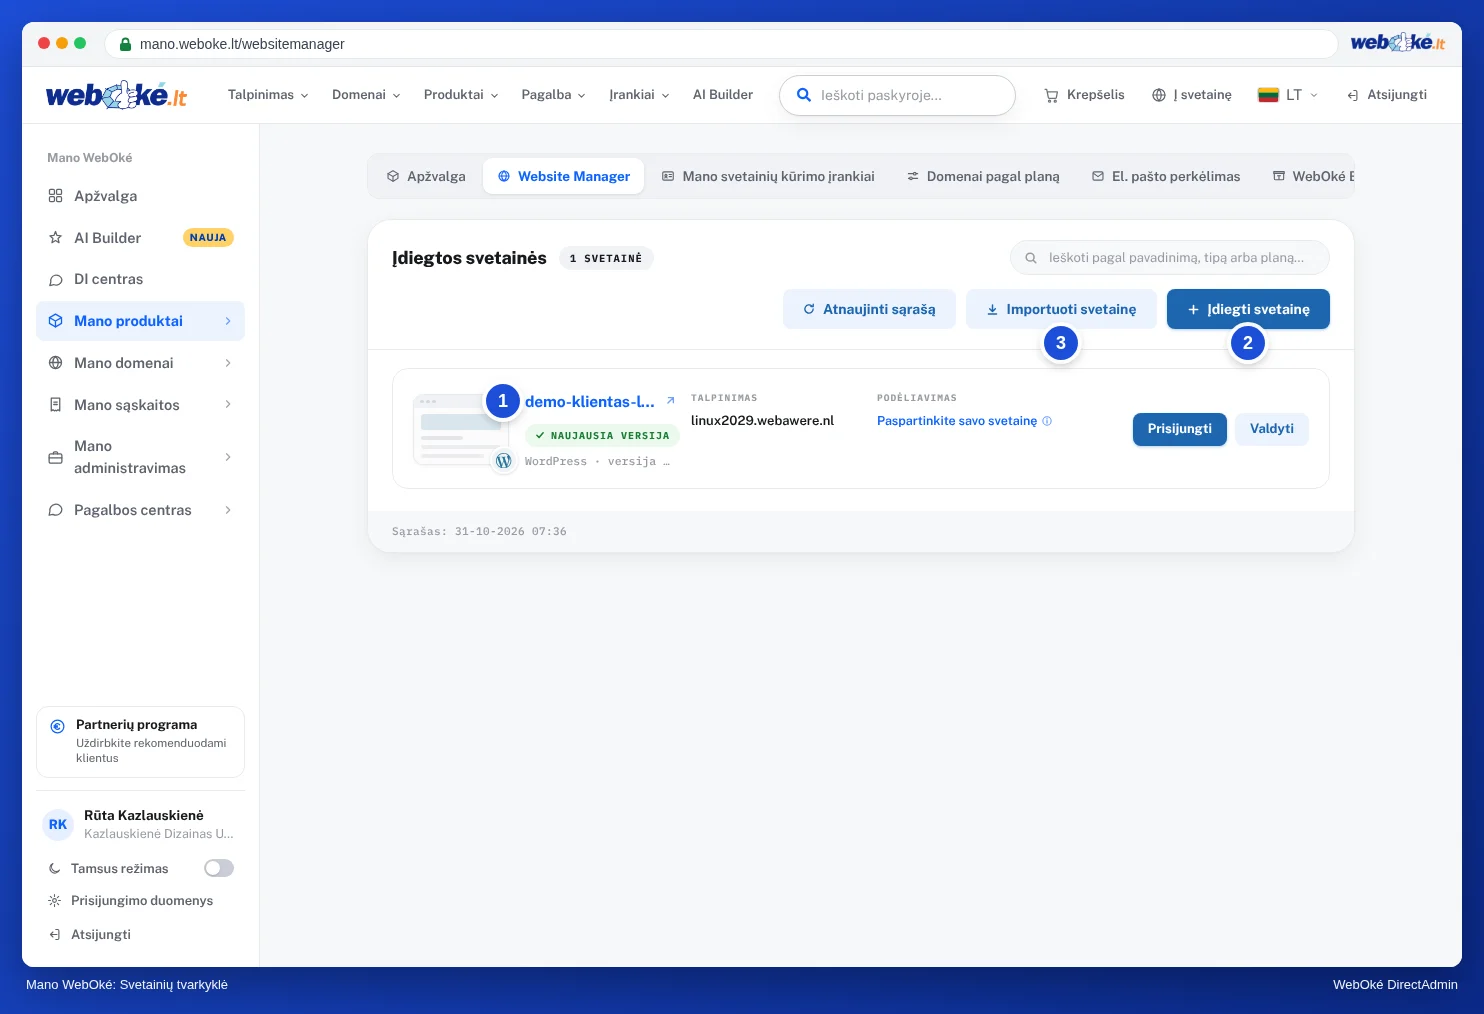Select the Website Manager tab
Image resolution: width=1484 pixels, height=1014 pixels.
tap(564, 176)
